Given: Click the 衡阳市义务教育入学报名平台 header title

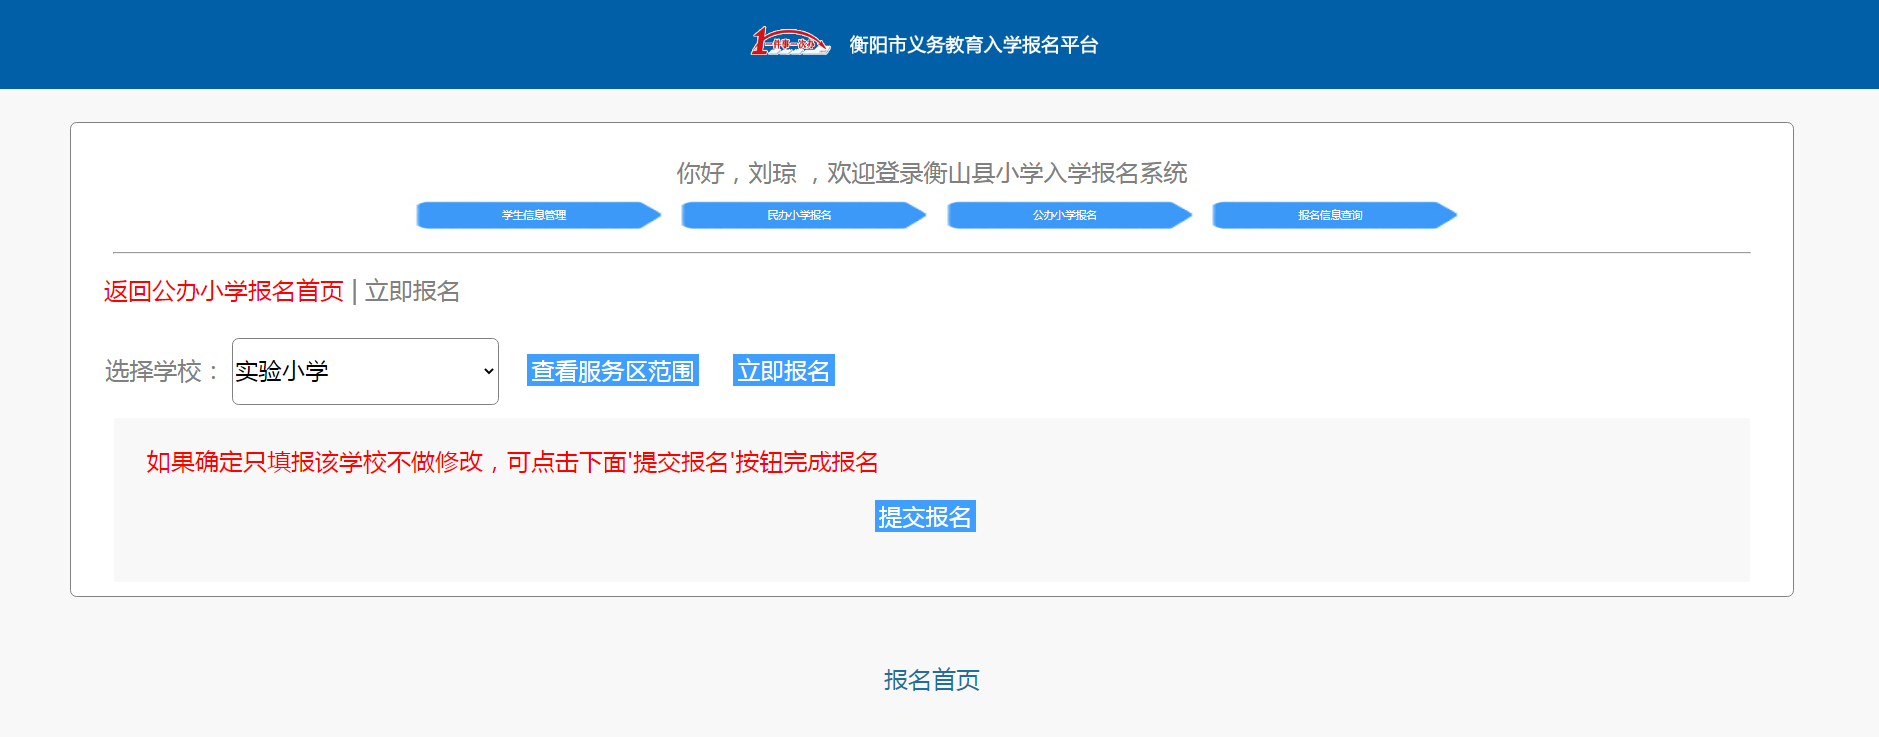Looking at the screenshot, I should coord(973,45).
